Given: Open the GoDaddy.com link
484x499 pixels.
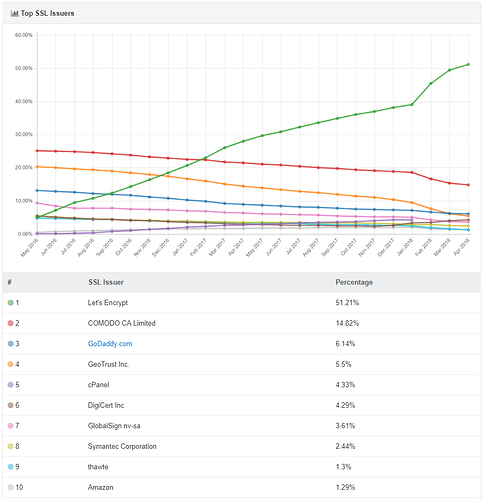Looking at the screenshot, I should tap(110, 344).
